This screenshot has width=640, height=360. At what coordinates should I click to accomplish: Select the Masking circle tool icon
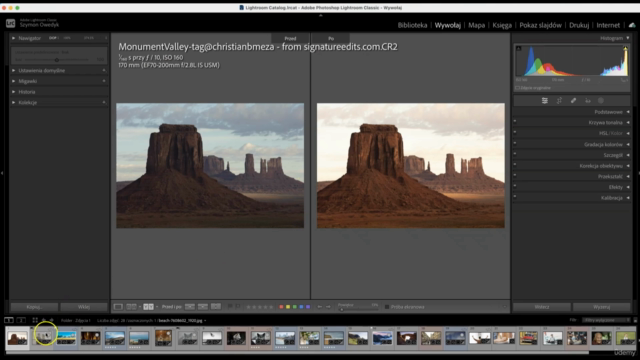click(601, 100)
